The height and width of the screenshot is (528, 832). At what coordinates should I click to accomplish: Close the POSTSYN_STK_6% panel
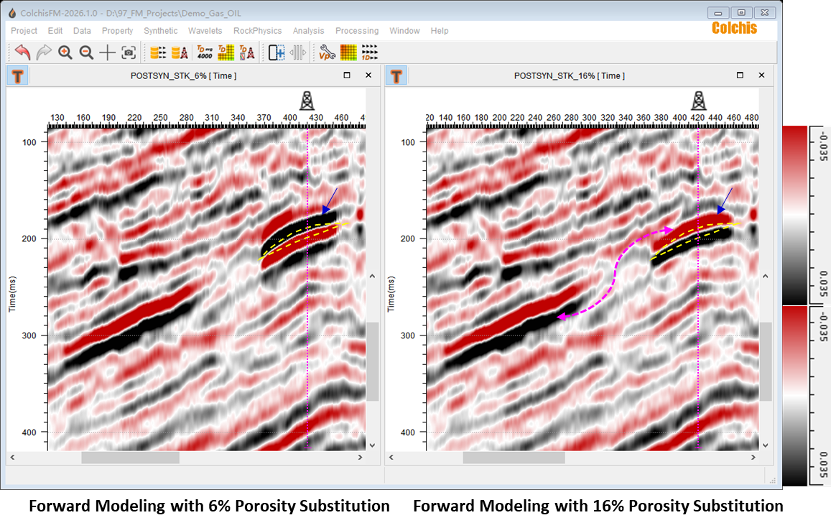[x=368, y=75]
